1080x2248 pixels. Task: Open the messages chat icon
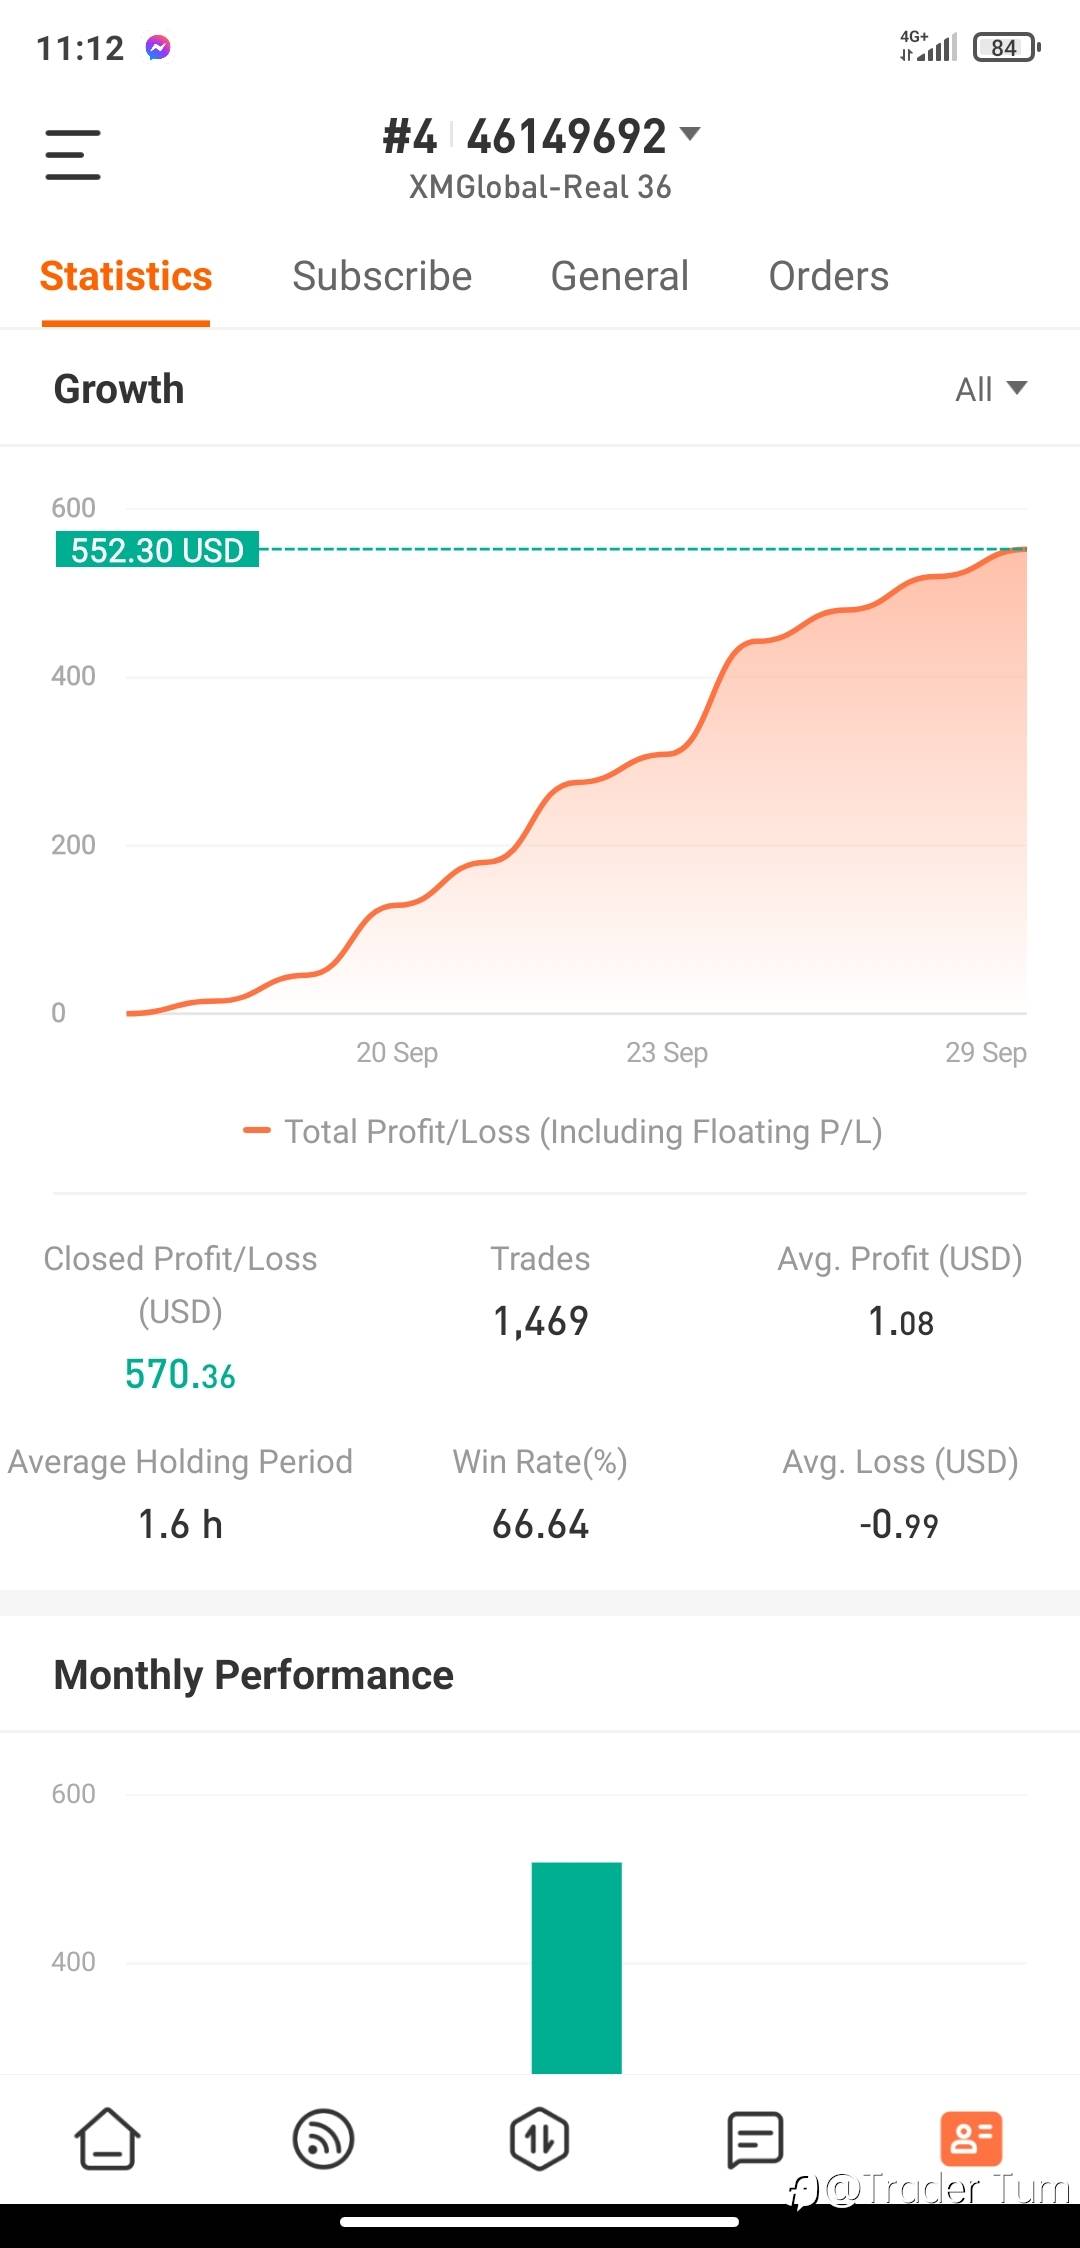coord(755,2138)
